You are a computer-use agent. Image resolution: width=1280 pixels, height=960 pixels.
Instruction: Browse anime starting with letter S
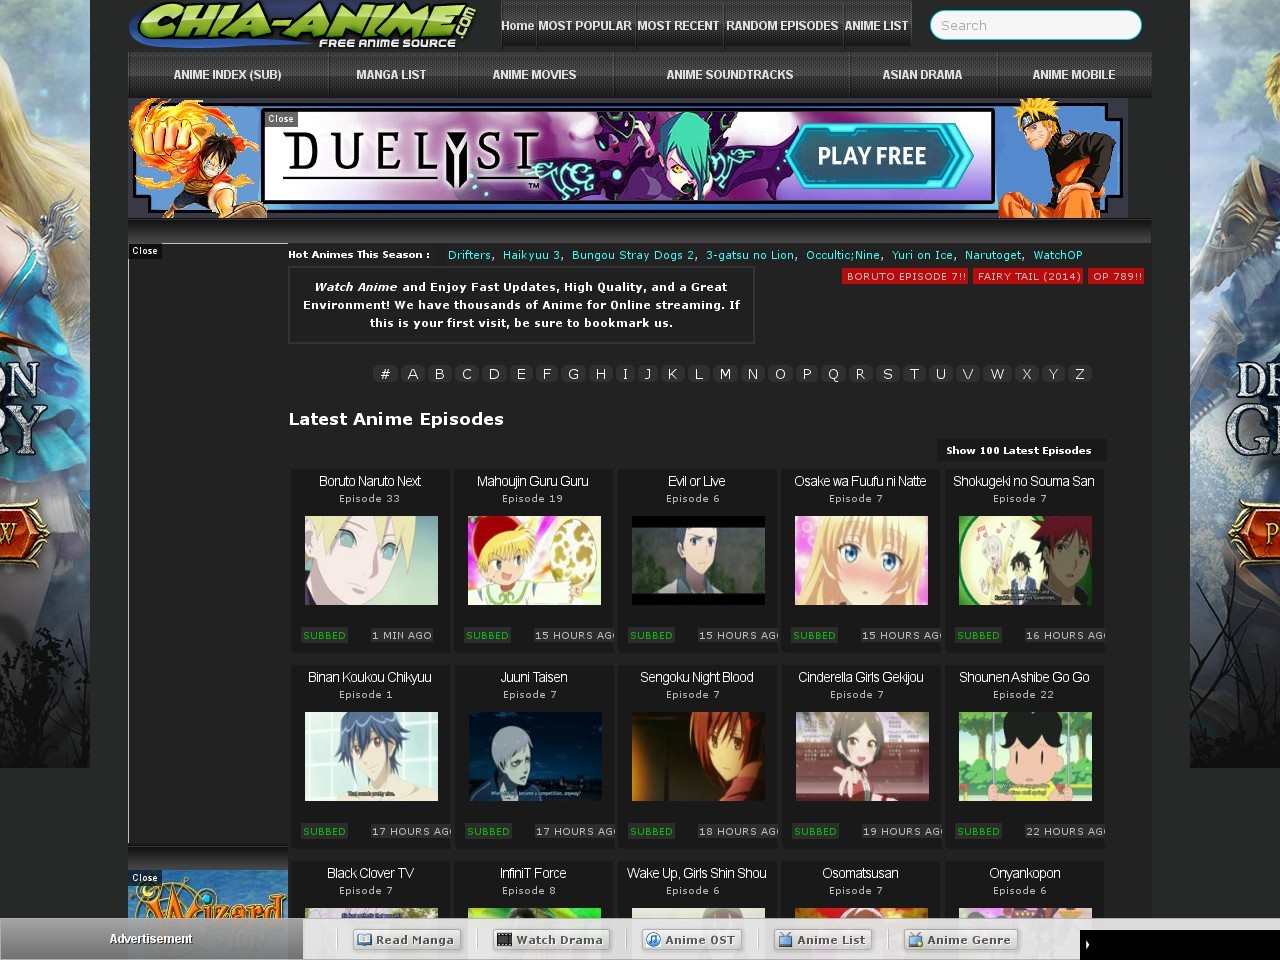(887, 374)
